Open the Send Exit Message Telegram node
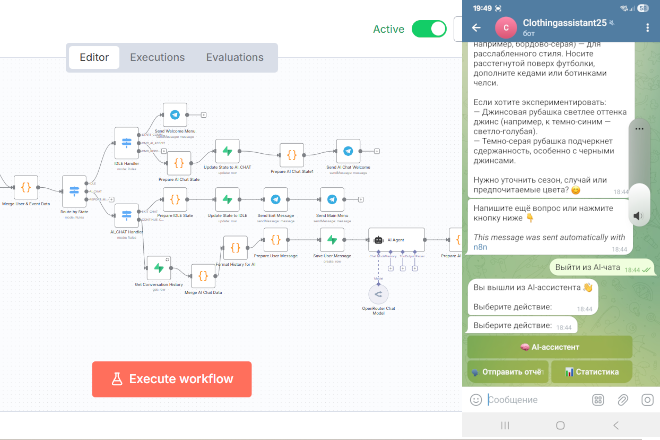This screenshot has width=660, height=440. 276,199
